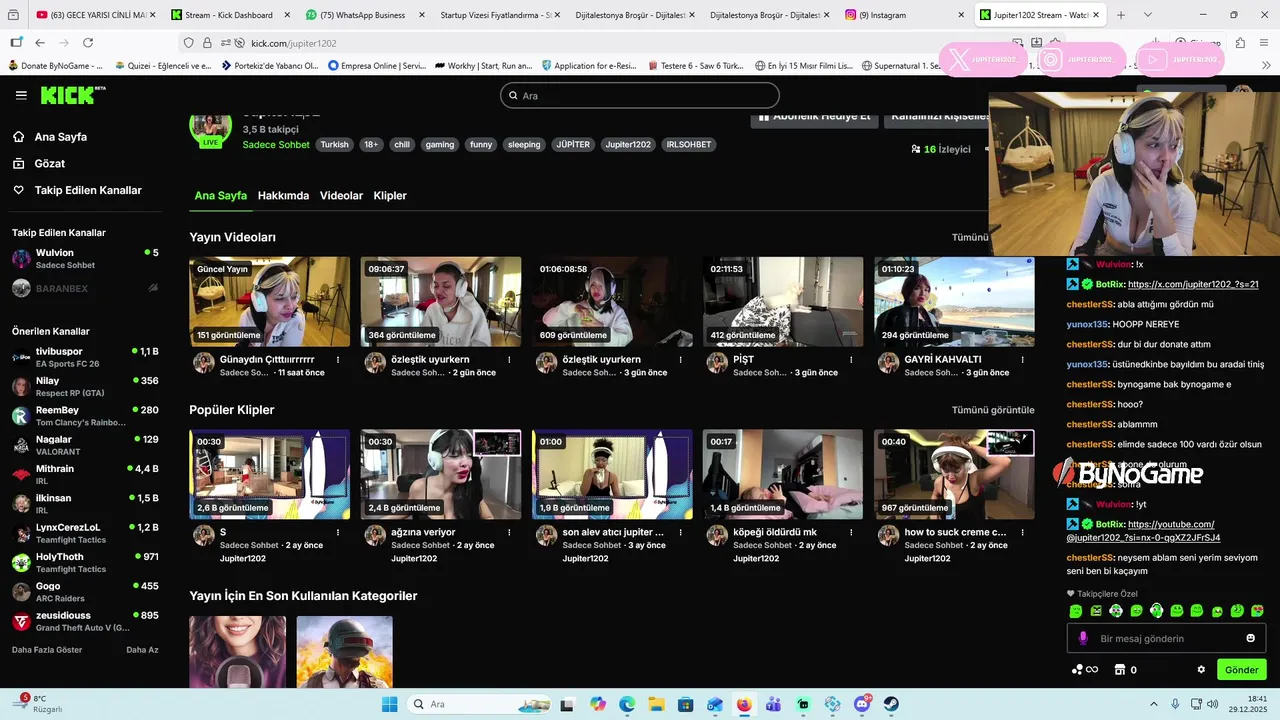The width and height of the screenshot is (1280, 720).
Task: Open the Kick hamburger sidebar menu
Action: coord(21,95)
